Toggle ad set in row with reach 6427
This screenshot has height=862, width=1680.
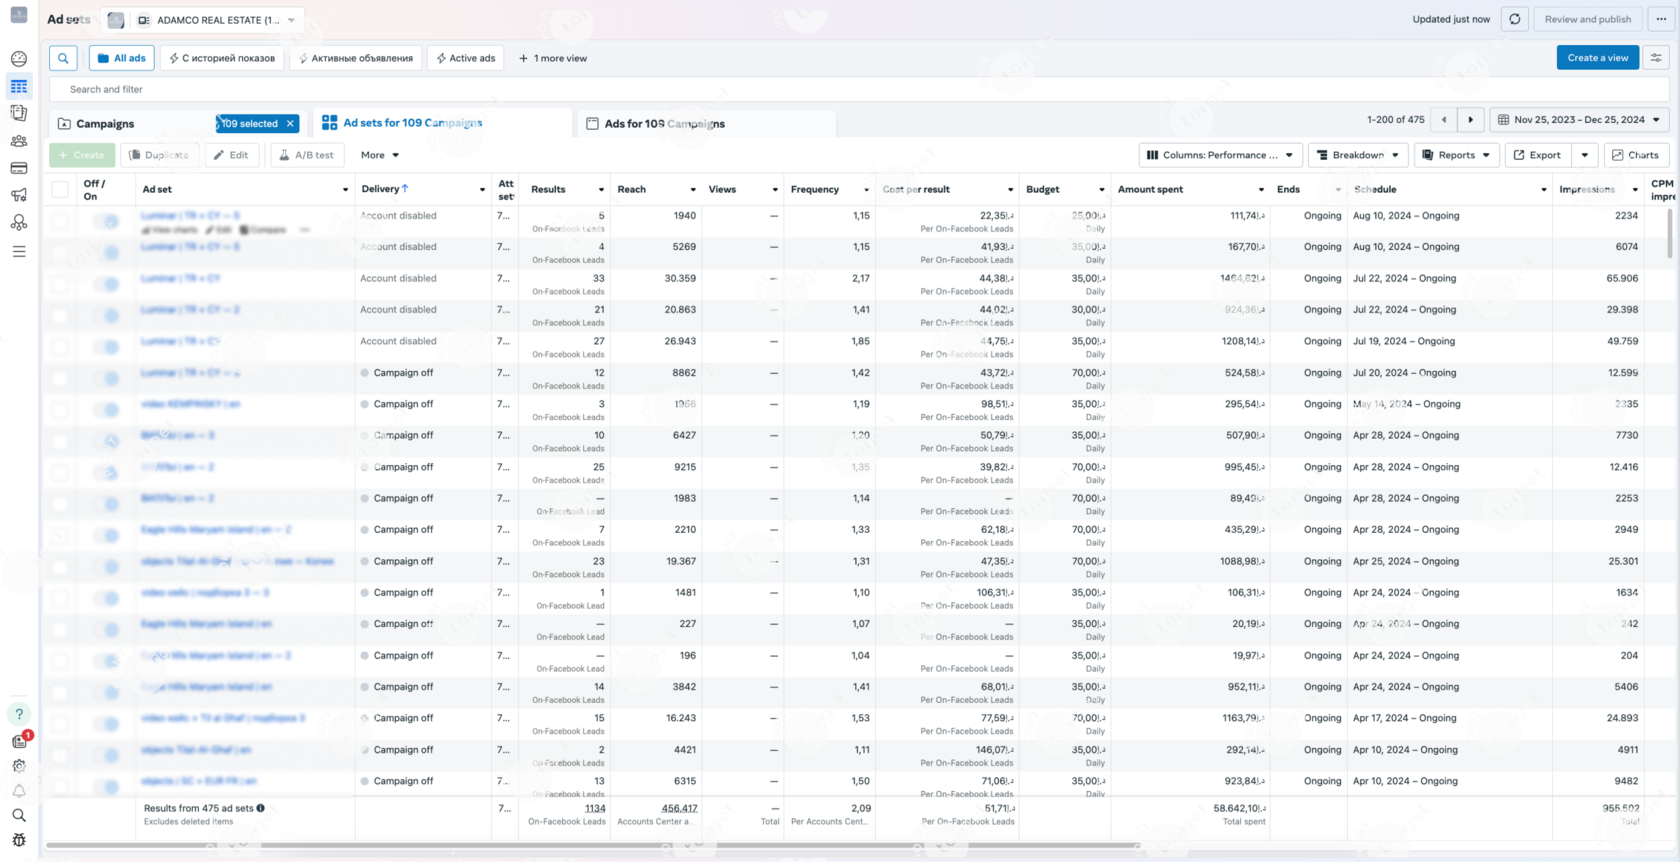(105, 441)
